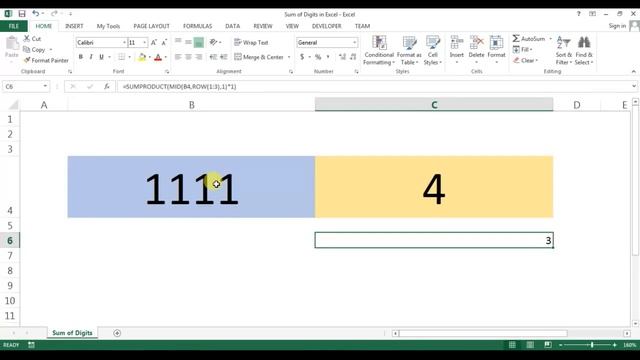Decrease font size with smaller A icon
The width and height of the screenshot is (640, 360).
[164, 42]
